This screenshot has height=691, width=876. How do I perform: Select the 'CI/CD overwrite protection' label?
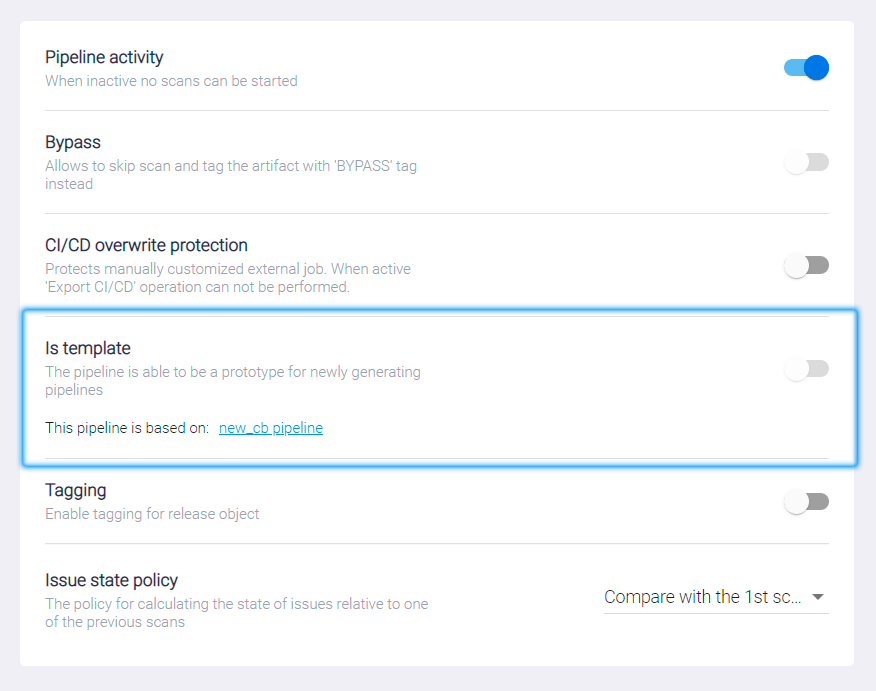(x=146, y=245)
